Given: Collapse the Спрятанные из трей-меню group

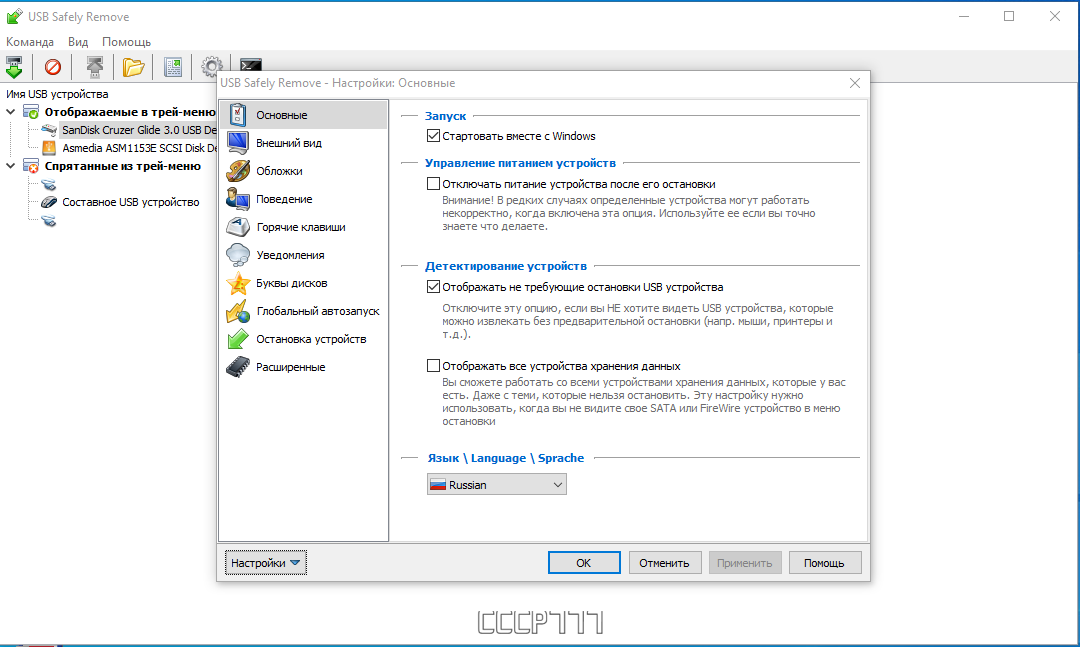Looking at the screenshot, I should click(11, 166).
